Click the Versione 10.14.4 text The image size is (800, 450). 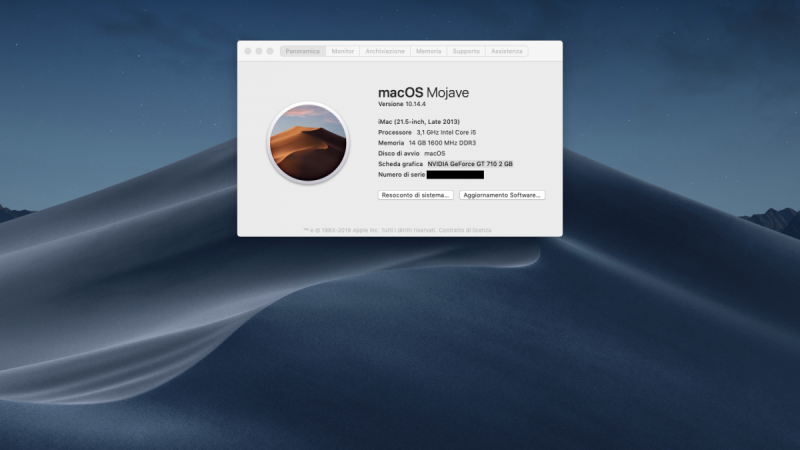coord(402,104)
